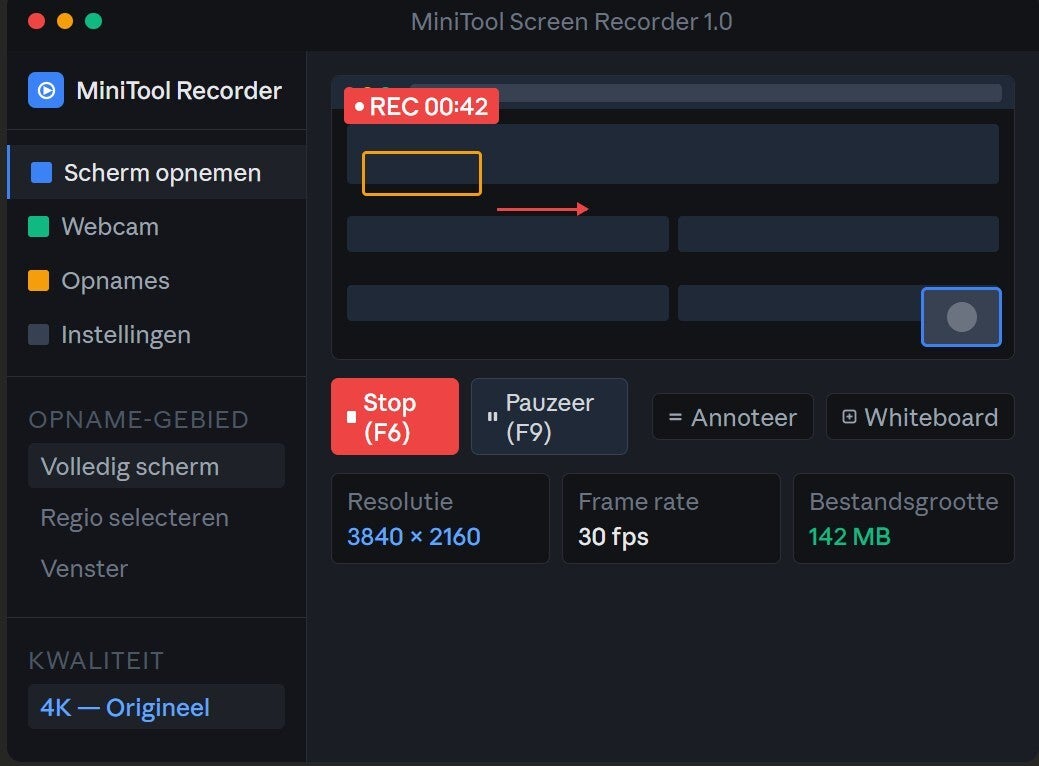Click the orange Opnames sidebar icon
The height and width of the screenshot is (766, 1039).
[38, 281]
